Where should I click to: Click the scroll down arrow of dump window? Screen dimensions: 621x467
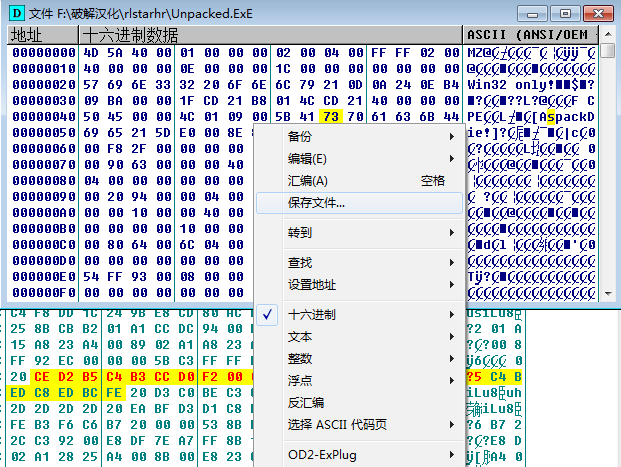click(x=608, y=294)
